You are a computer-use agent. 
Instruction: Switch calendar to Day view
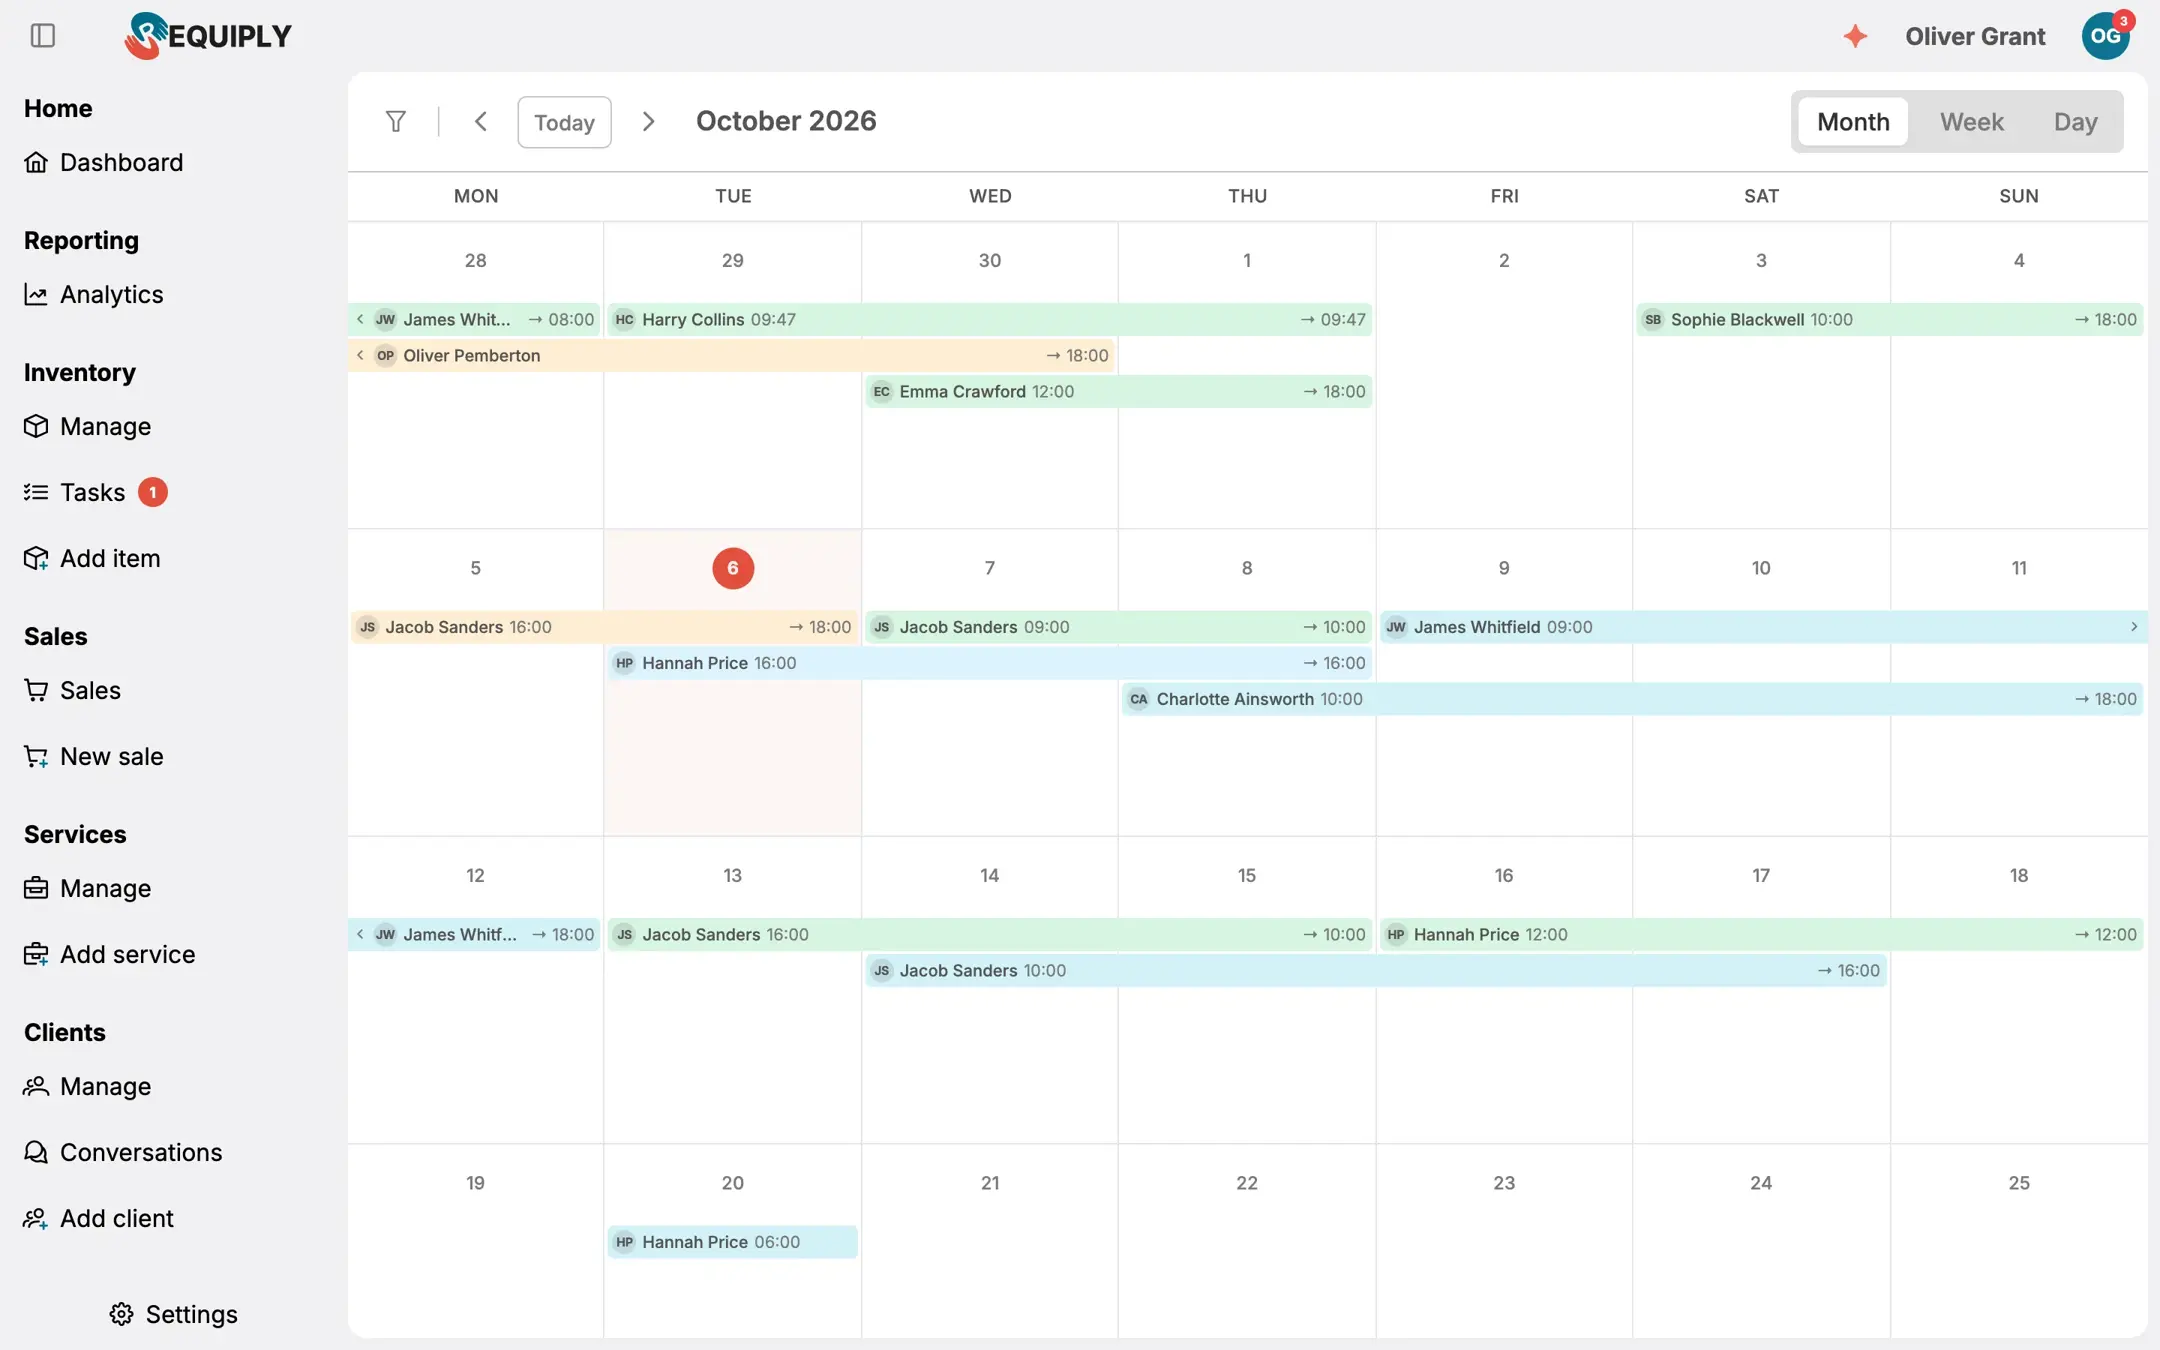[x=2075, y=122]
